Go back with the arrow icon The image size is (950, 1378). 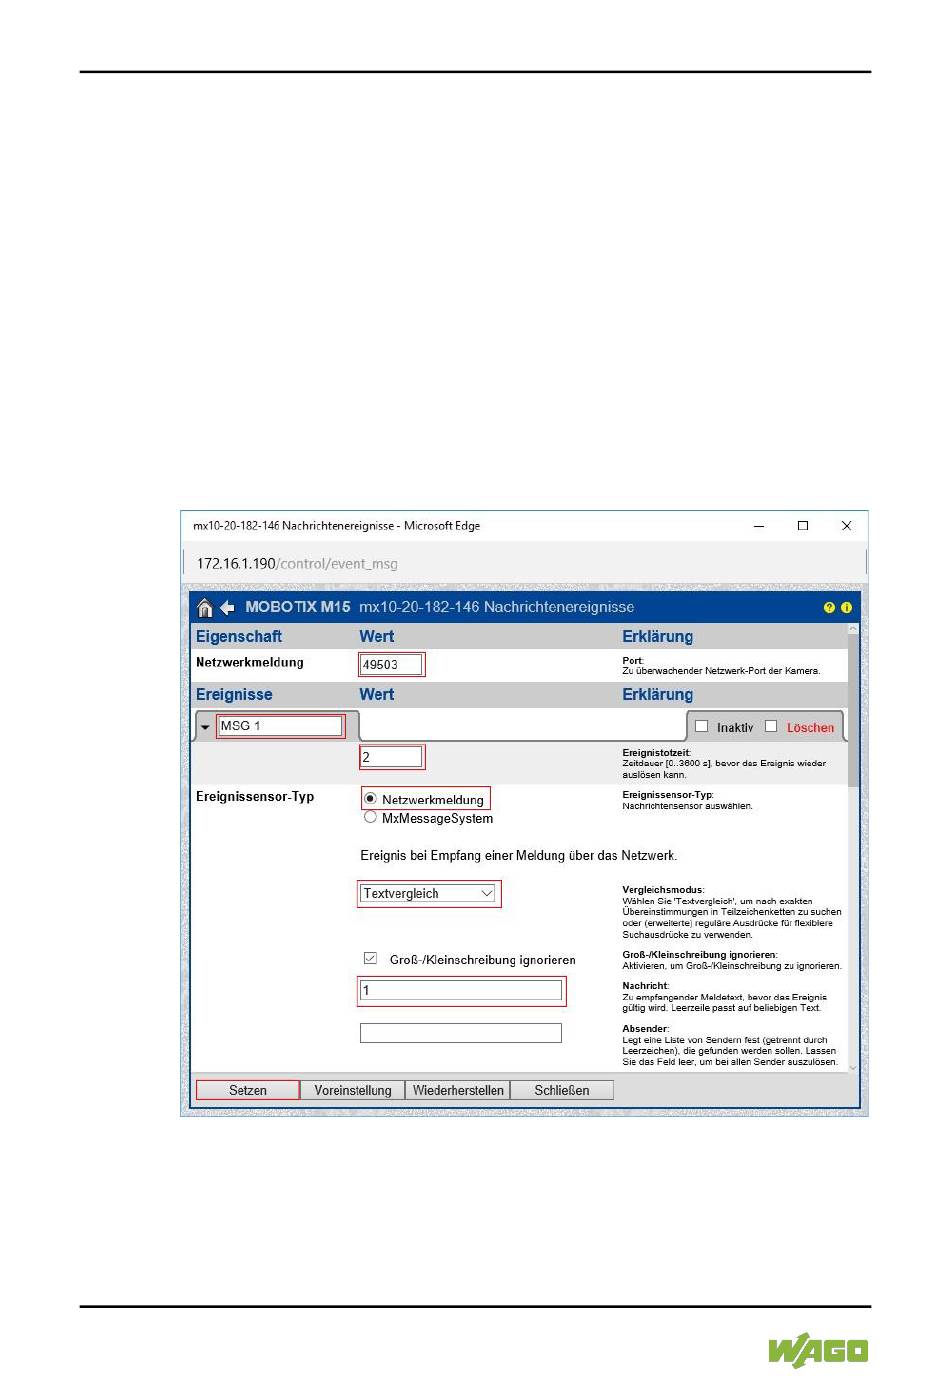coord(228,607)
